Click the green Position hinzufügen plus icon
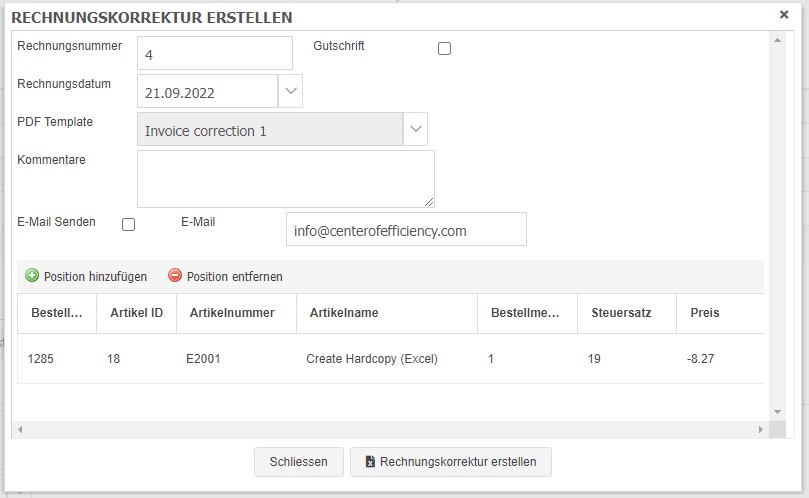Screen dimensions: 809x498 click(32, 276)
